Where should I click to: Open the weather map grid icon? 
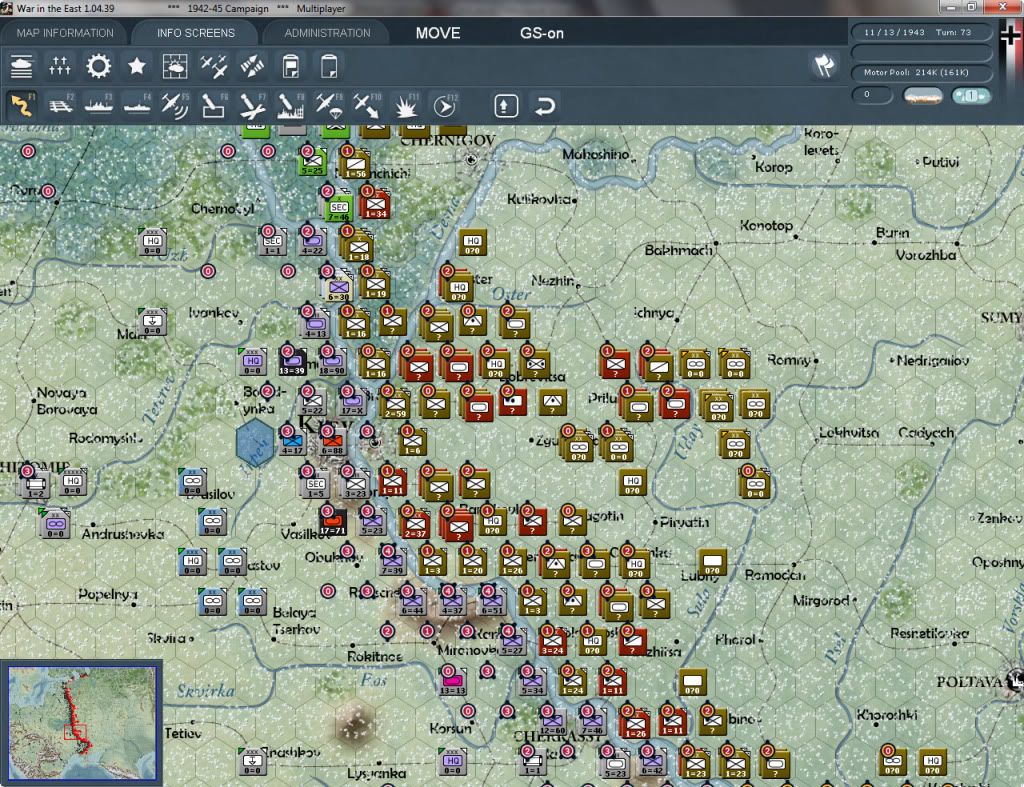(175, 66)
